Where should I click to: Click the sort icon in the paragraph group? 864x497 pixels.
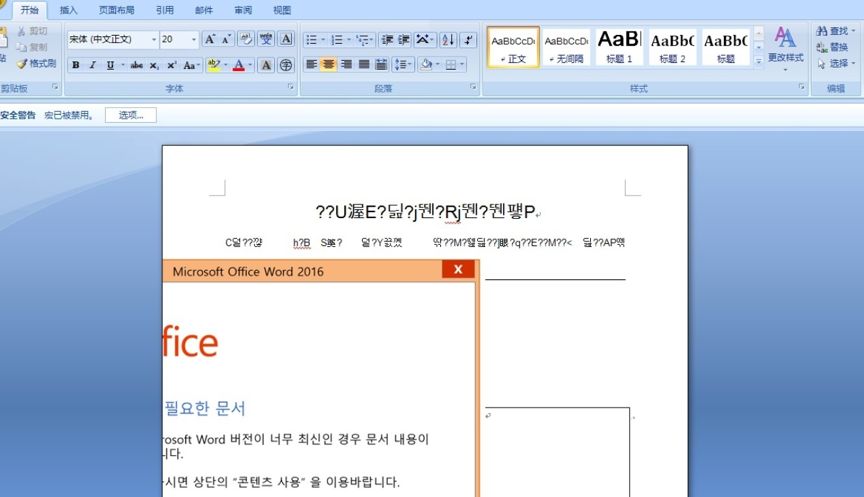447,40
